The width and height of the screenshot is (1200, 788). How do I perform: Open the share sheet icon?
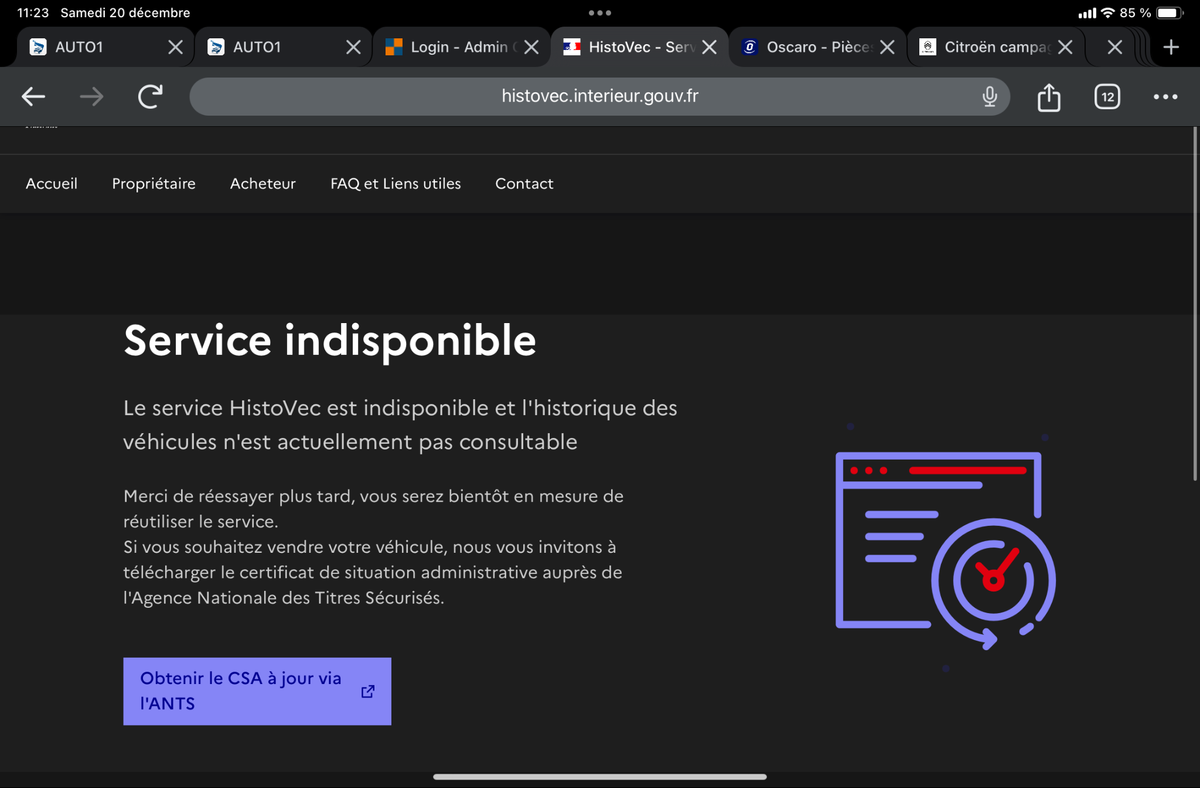1048,97
